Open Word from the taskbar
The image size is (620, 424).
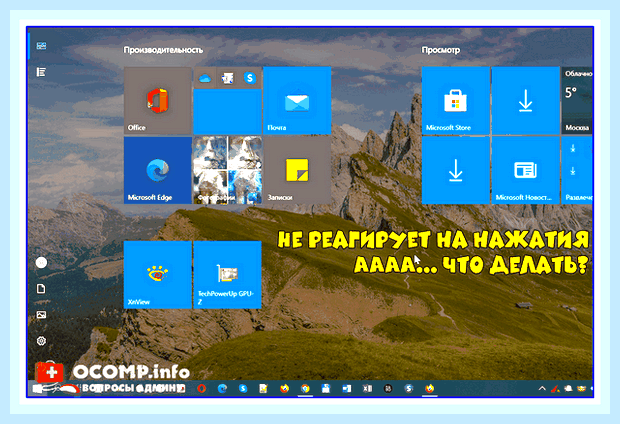(x=346, y=388)
